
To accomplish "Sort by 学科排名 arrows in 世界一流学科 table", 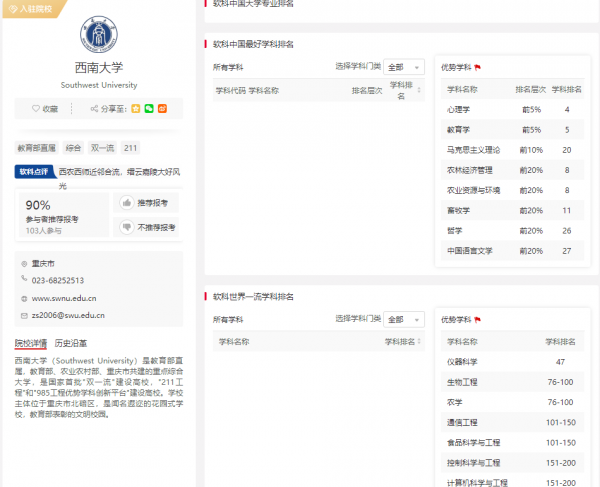I will [x=419, y=342].
